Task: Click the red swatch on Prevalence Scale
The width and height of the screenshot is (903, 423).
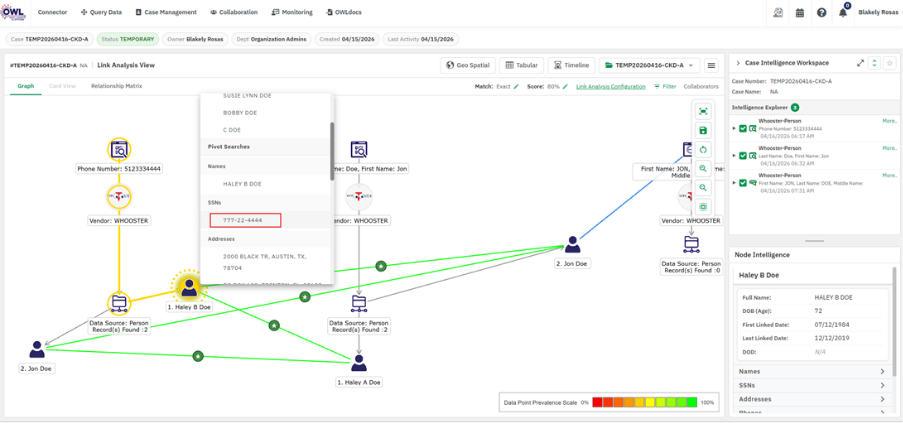Action: click(597, 402)
